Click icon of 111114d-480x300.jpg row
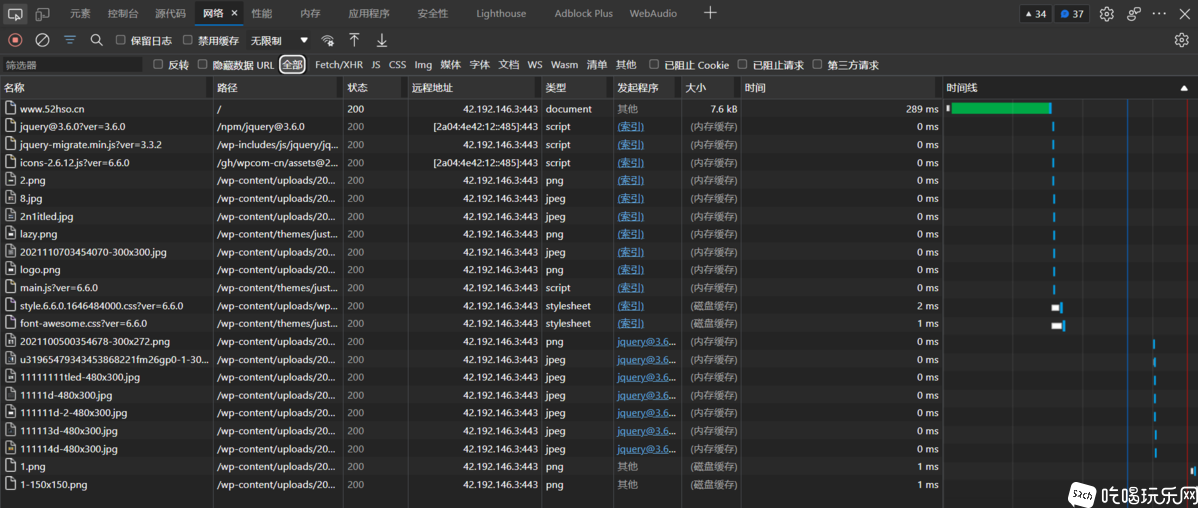Screen dimensions: 1198x508 click(x=10, y=448)
